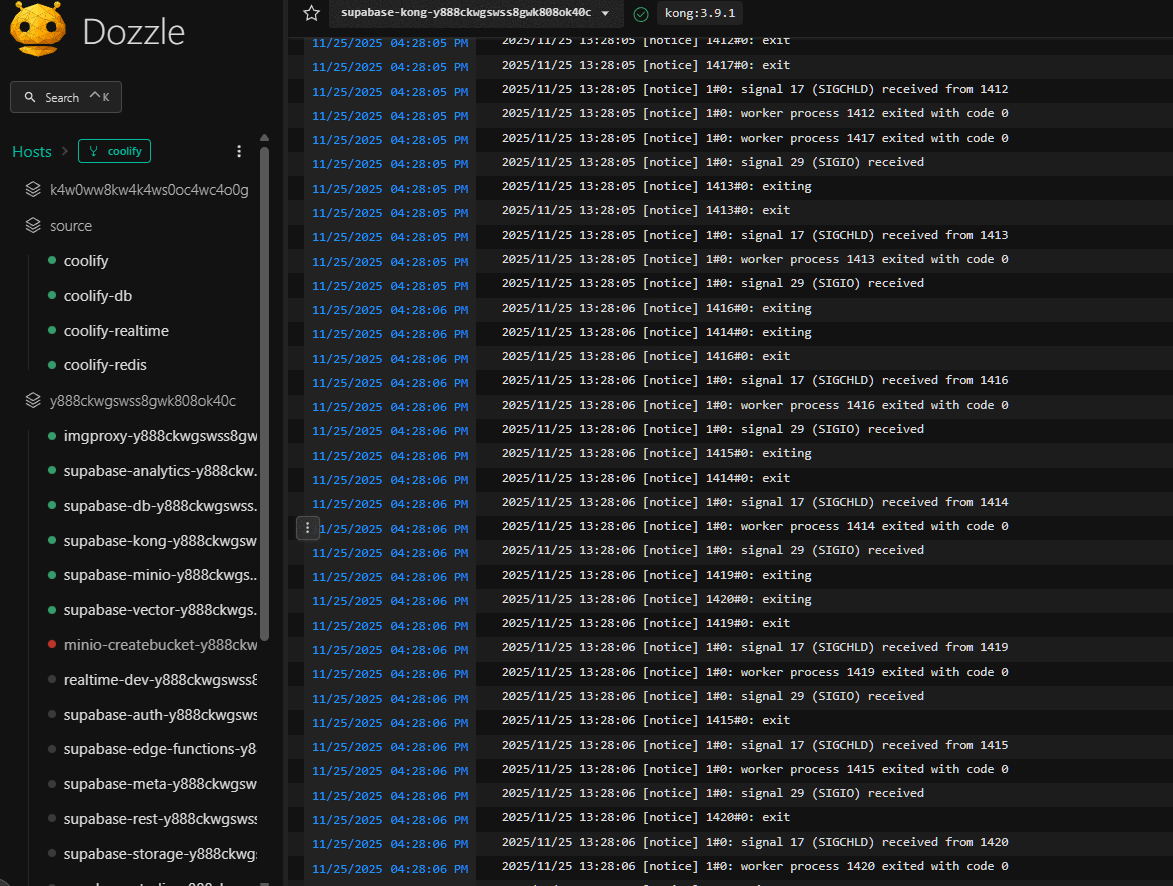Image resolution: width=1173 pixels, height=886 pixels.
Task: Click layers icon beside k4w0ww8kw4k4ws0oc4wc4o0g
Action: [x=33, y=189]
